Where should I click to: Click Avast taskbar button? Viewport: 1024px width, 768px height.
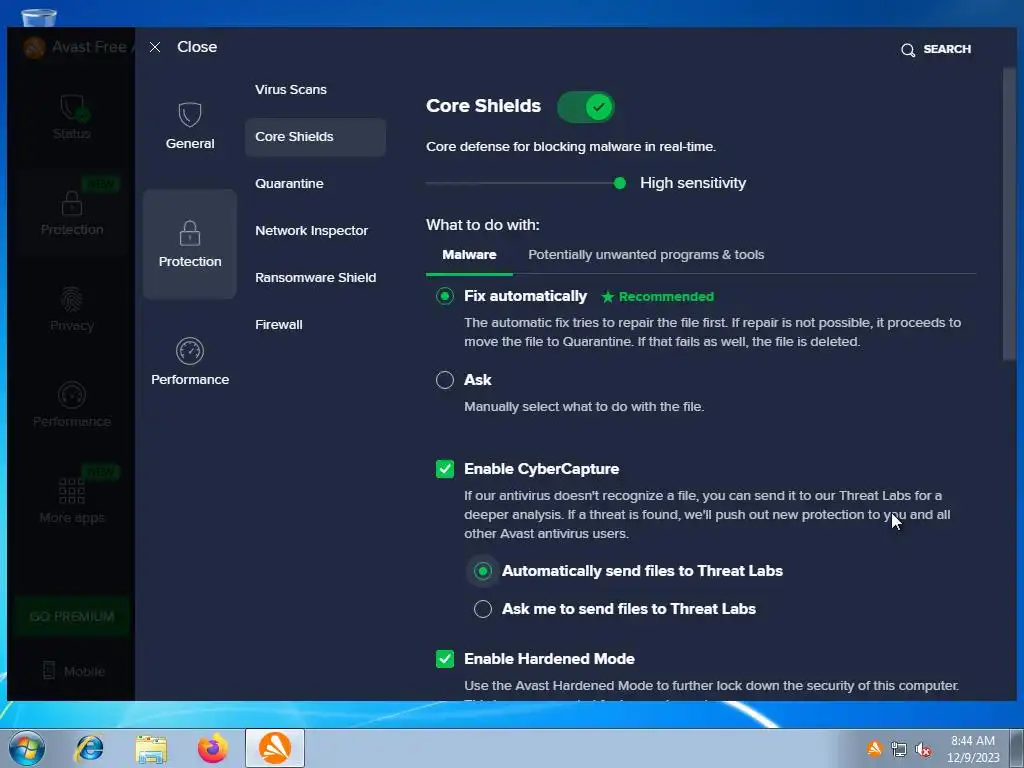coord(275,748)
